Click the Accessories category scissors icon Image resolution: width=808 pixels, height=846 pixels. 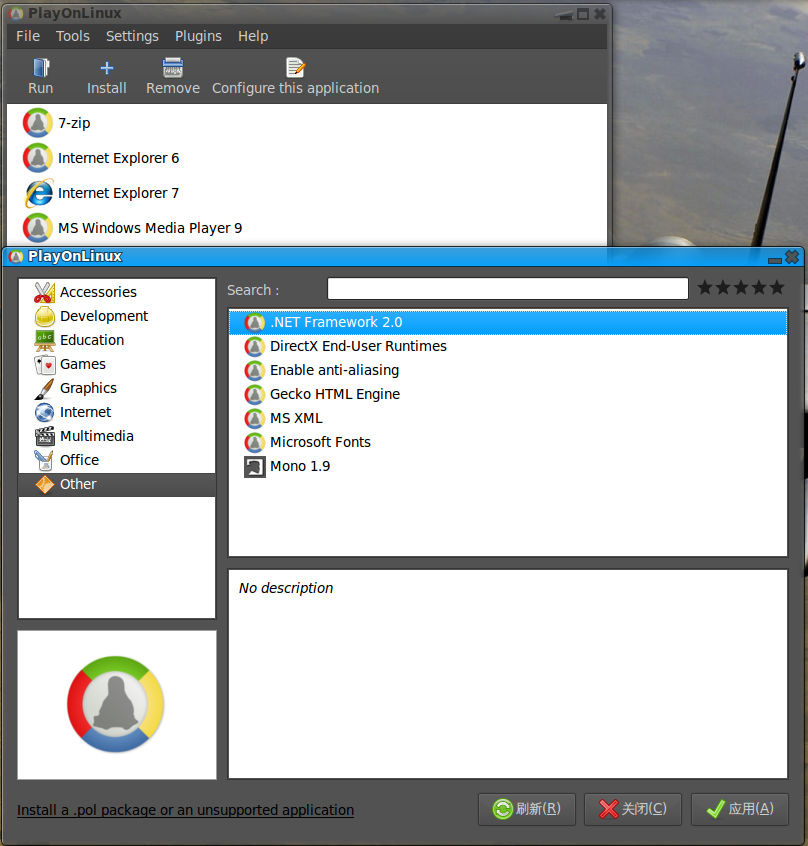pos(44,292)
